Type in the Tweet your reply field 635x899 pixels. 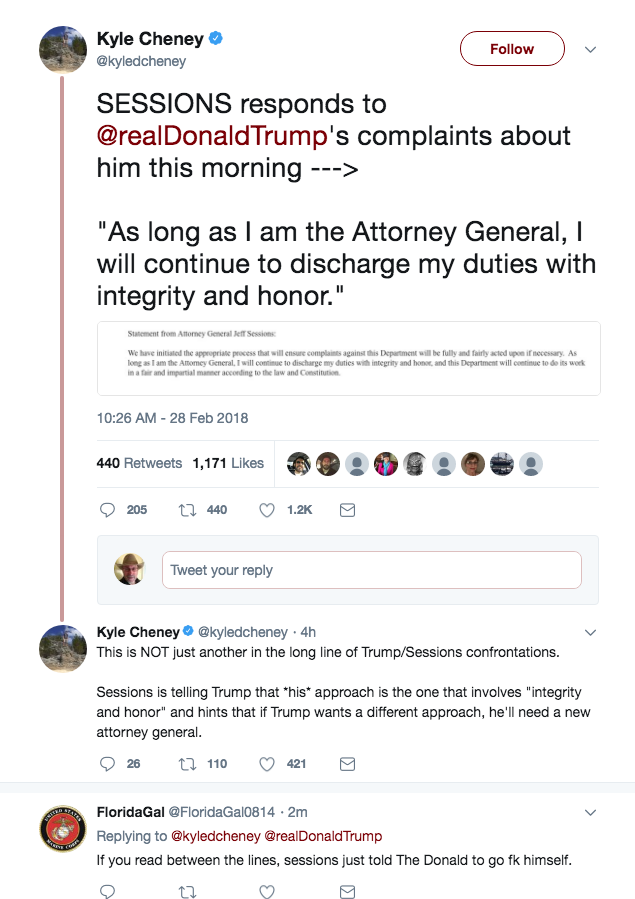pyautogui.click(x=371, y=570)
